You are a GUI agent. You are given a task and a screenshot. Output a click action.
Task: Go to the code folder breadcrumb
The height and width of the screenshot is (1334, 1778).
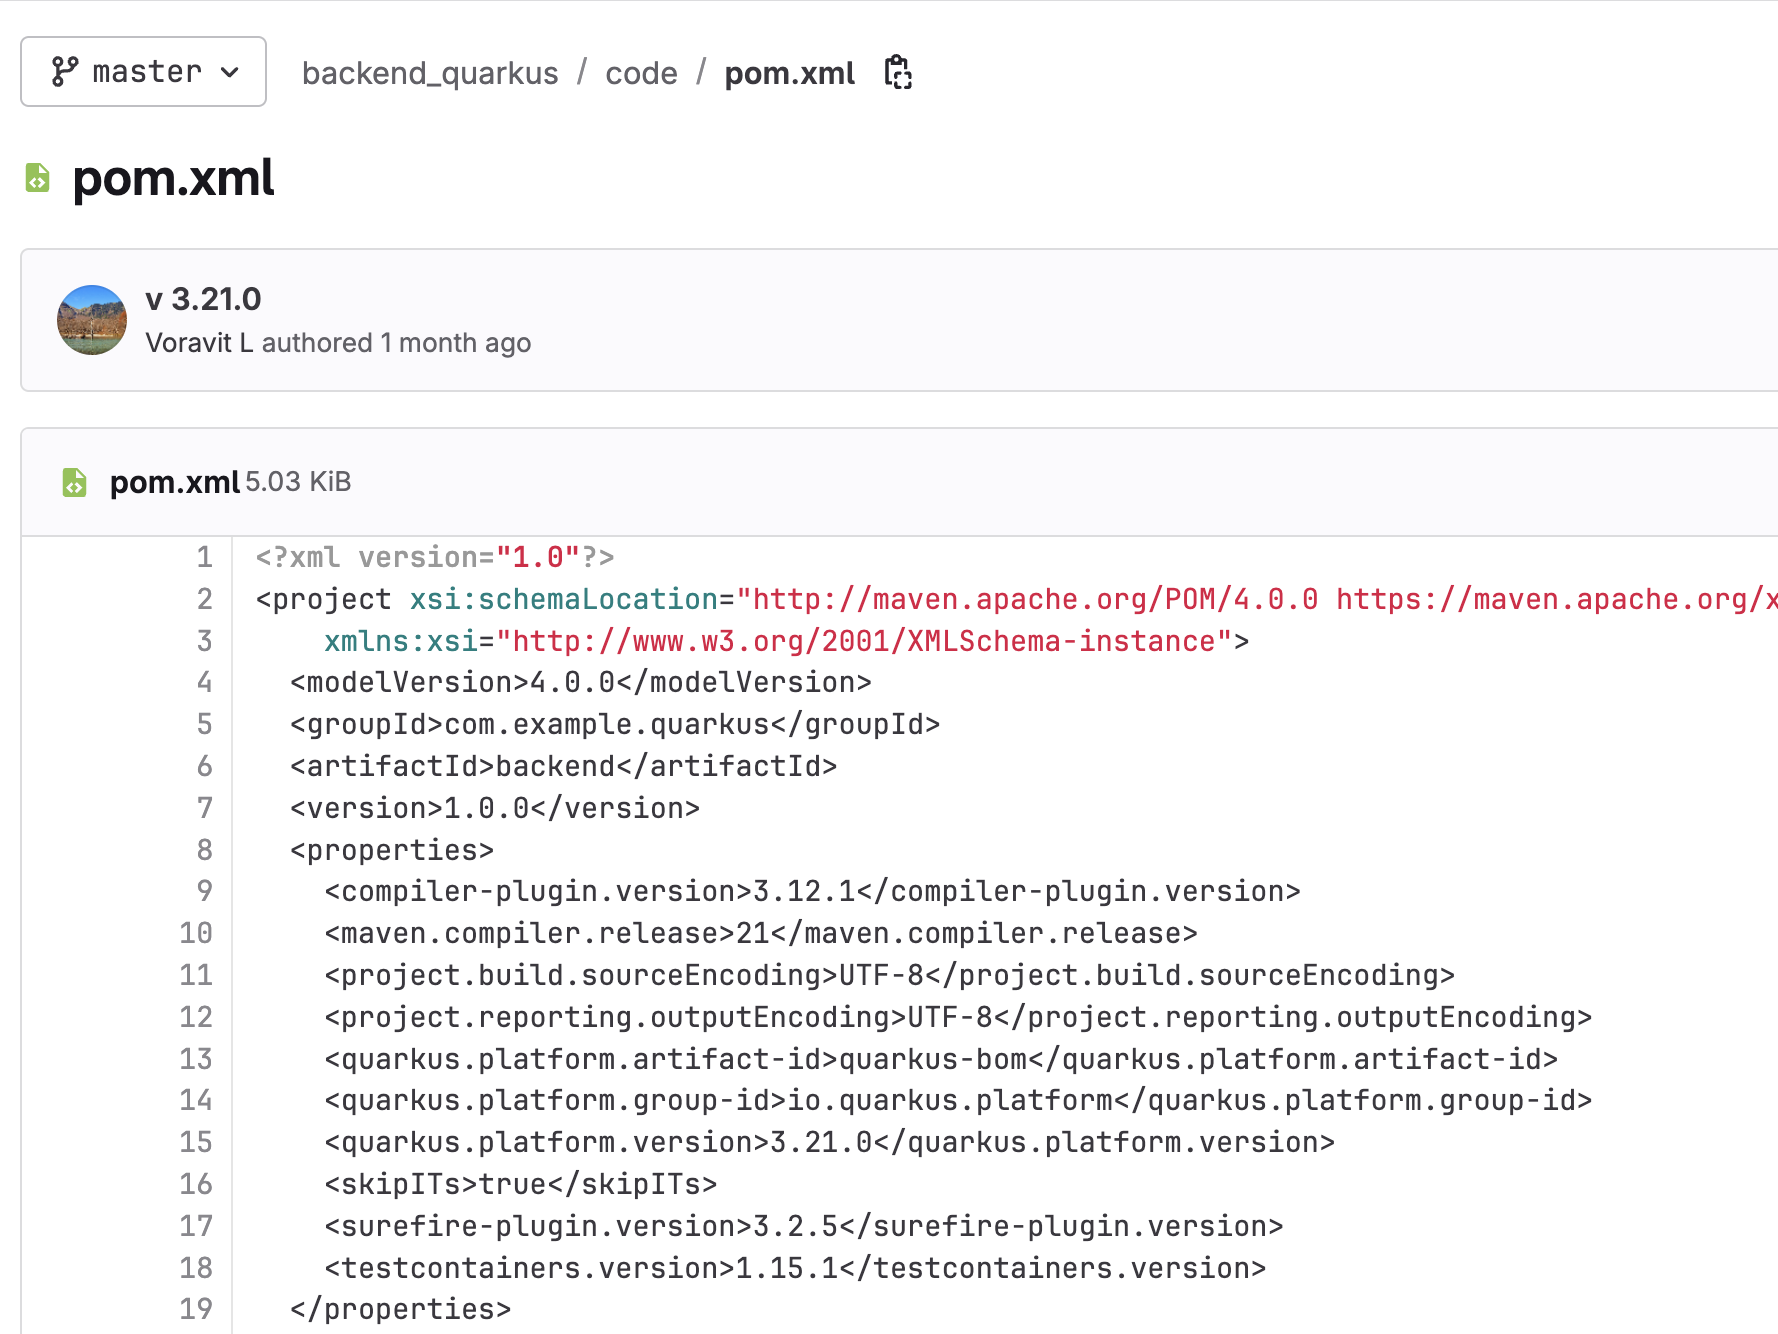[641, 73]
